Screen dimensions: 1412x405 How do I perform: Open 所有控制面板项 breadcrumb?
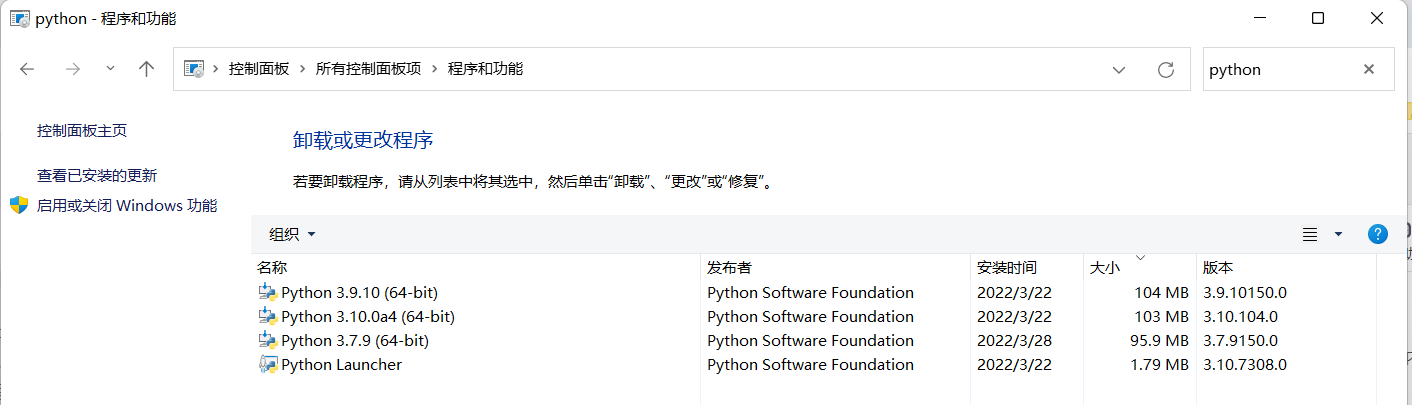369,69
